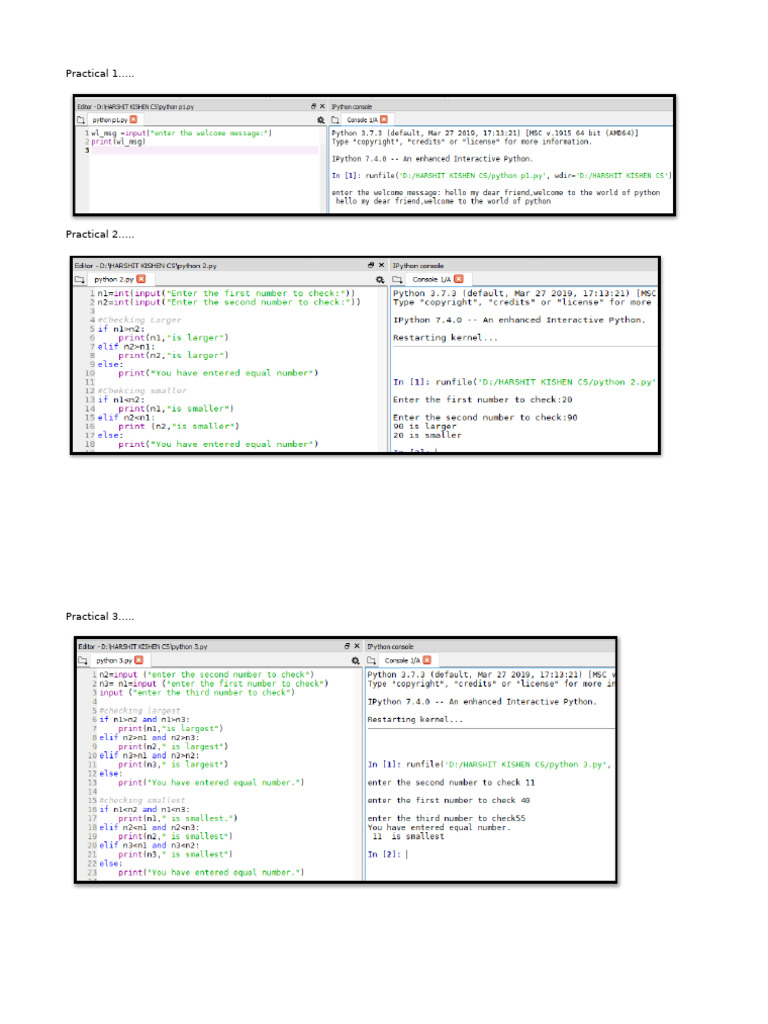Click the 'elif n2>n1:' code line
This screenshot has height=1024, width=768.
pyautogui.click(x=126, y=347)
